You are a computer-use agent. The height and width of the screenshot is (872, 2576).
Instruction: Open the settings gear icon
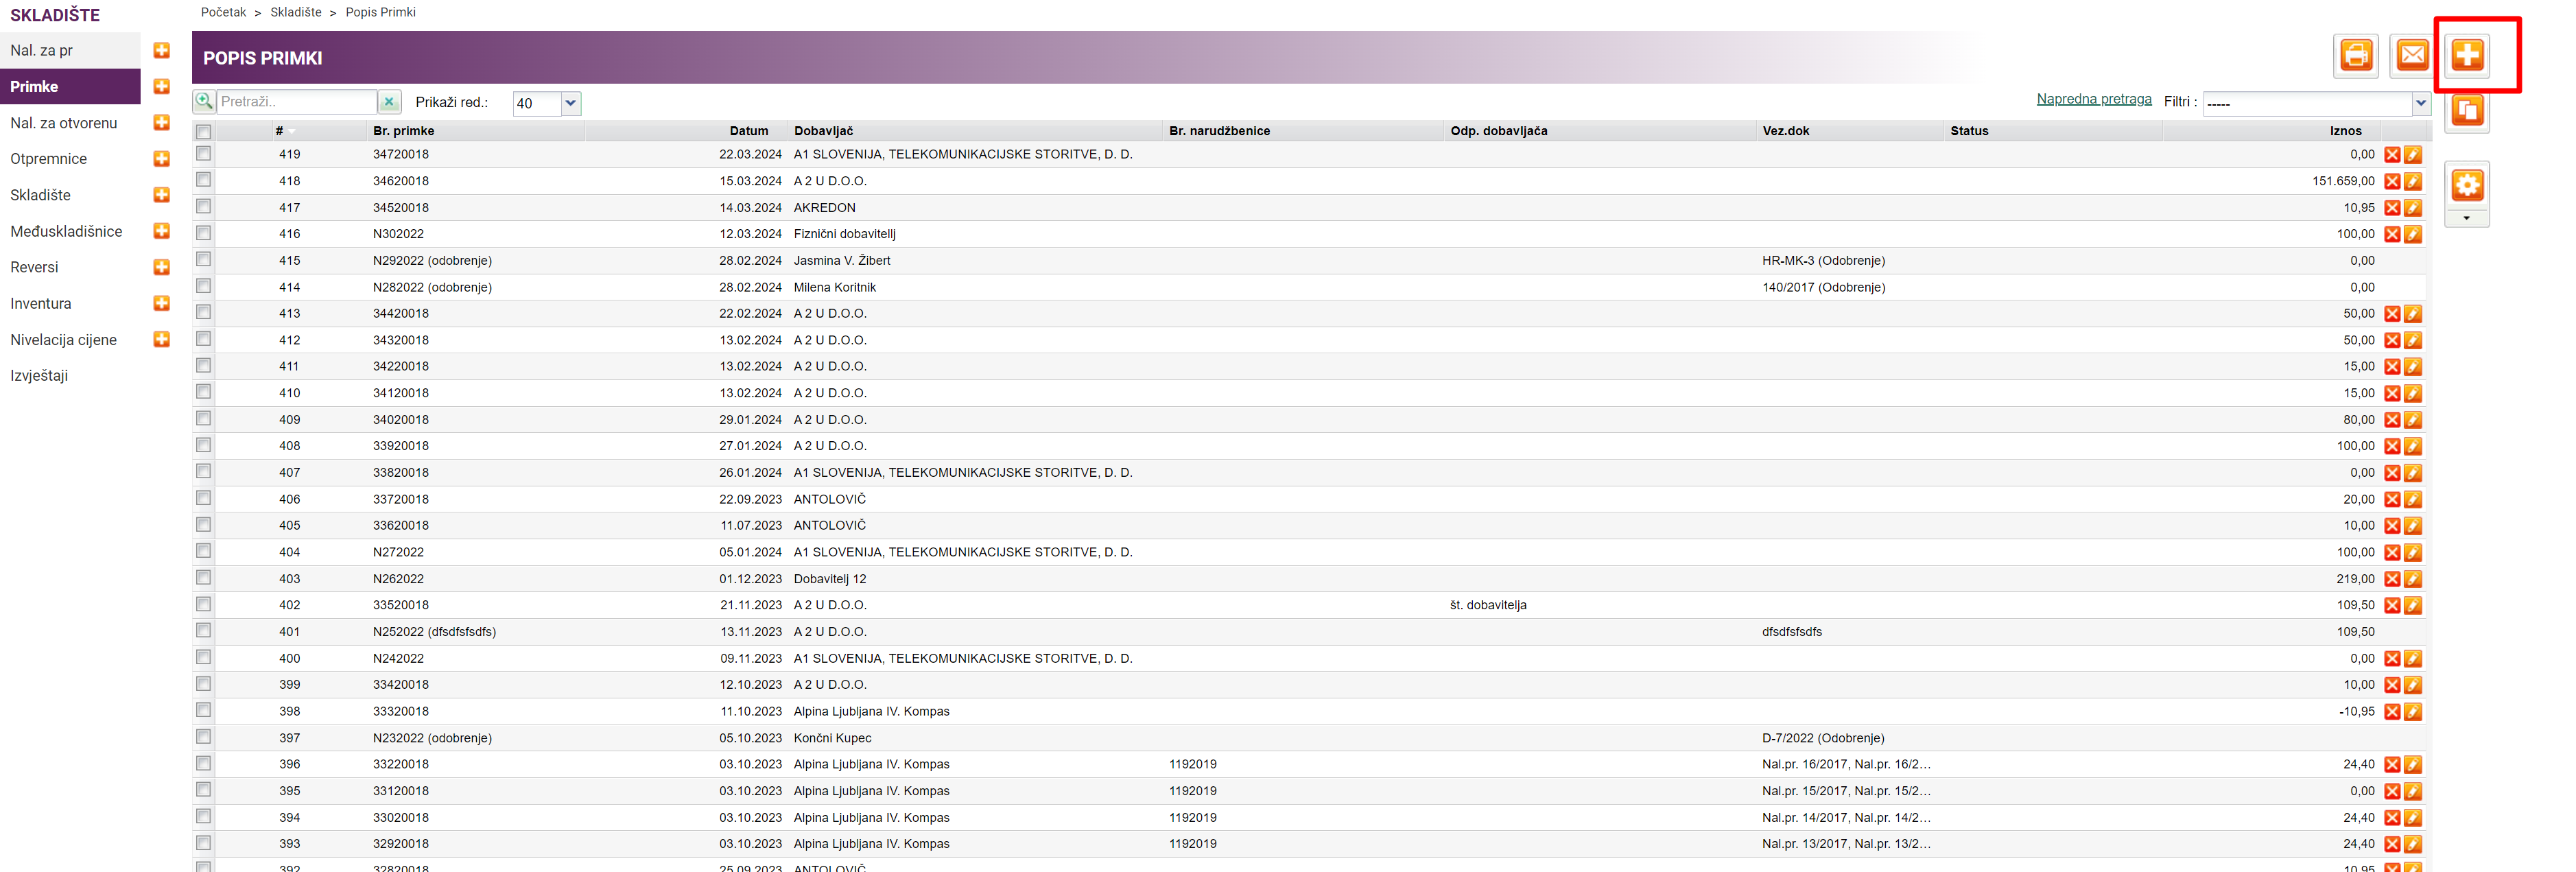point(2467,185)
